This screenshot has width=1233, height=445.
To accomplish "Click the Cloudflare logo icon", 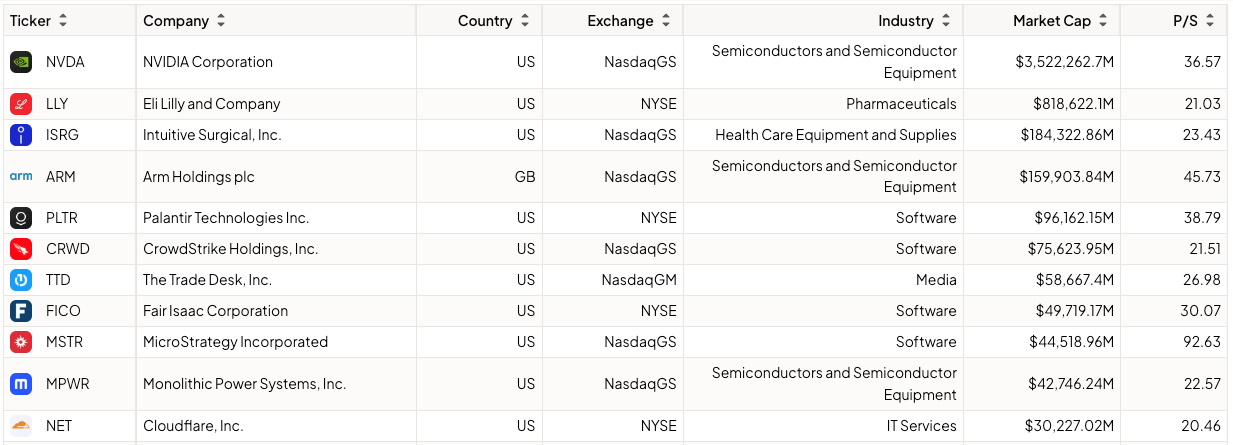I will 21,426.
